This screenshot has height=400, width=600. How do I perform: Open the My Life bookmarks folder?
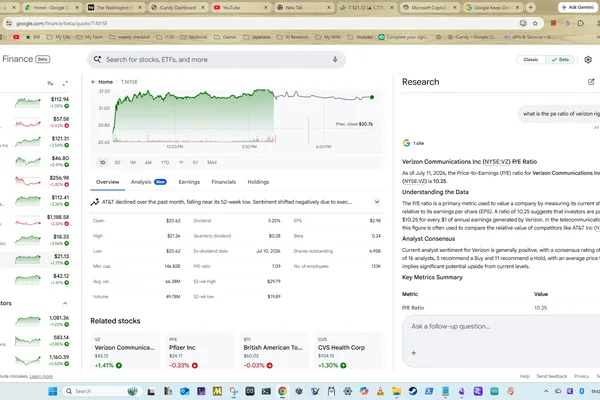point(58,37)
